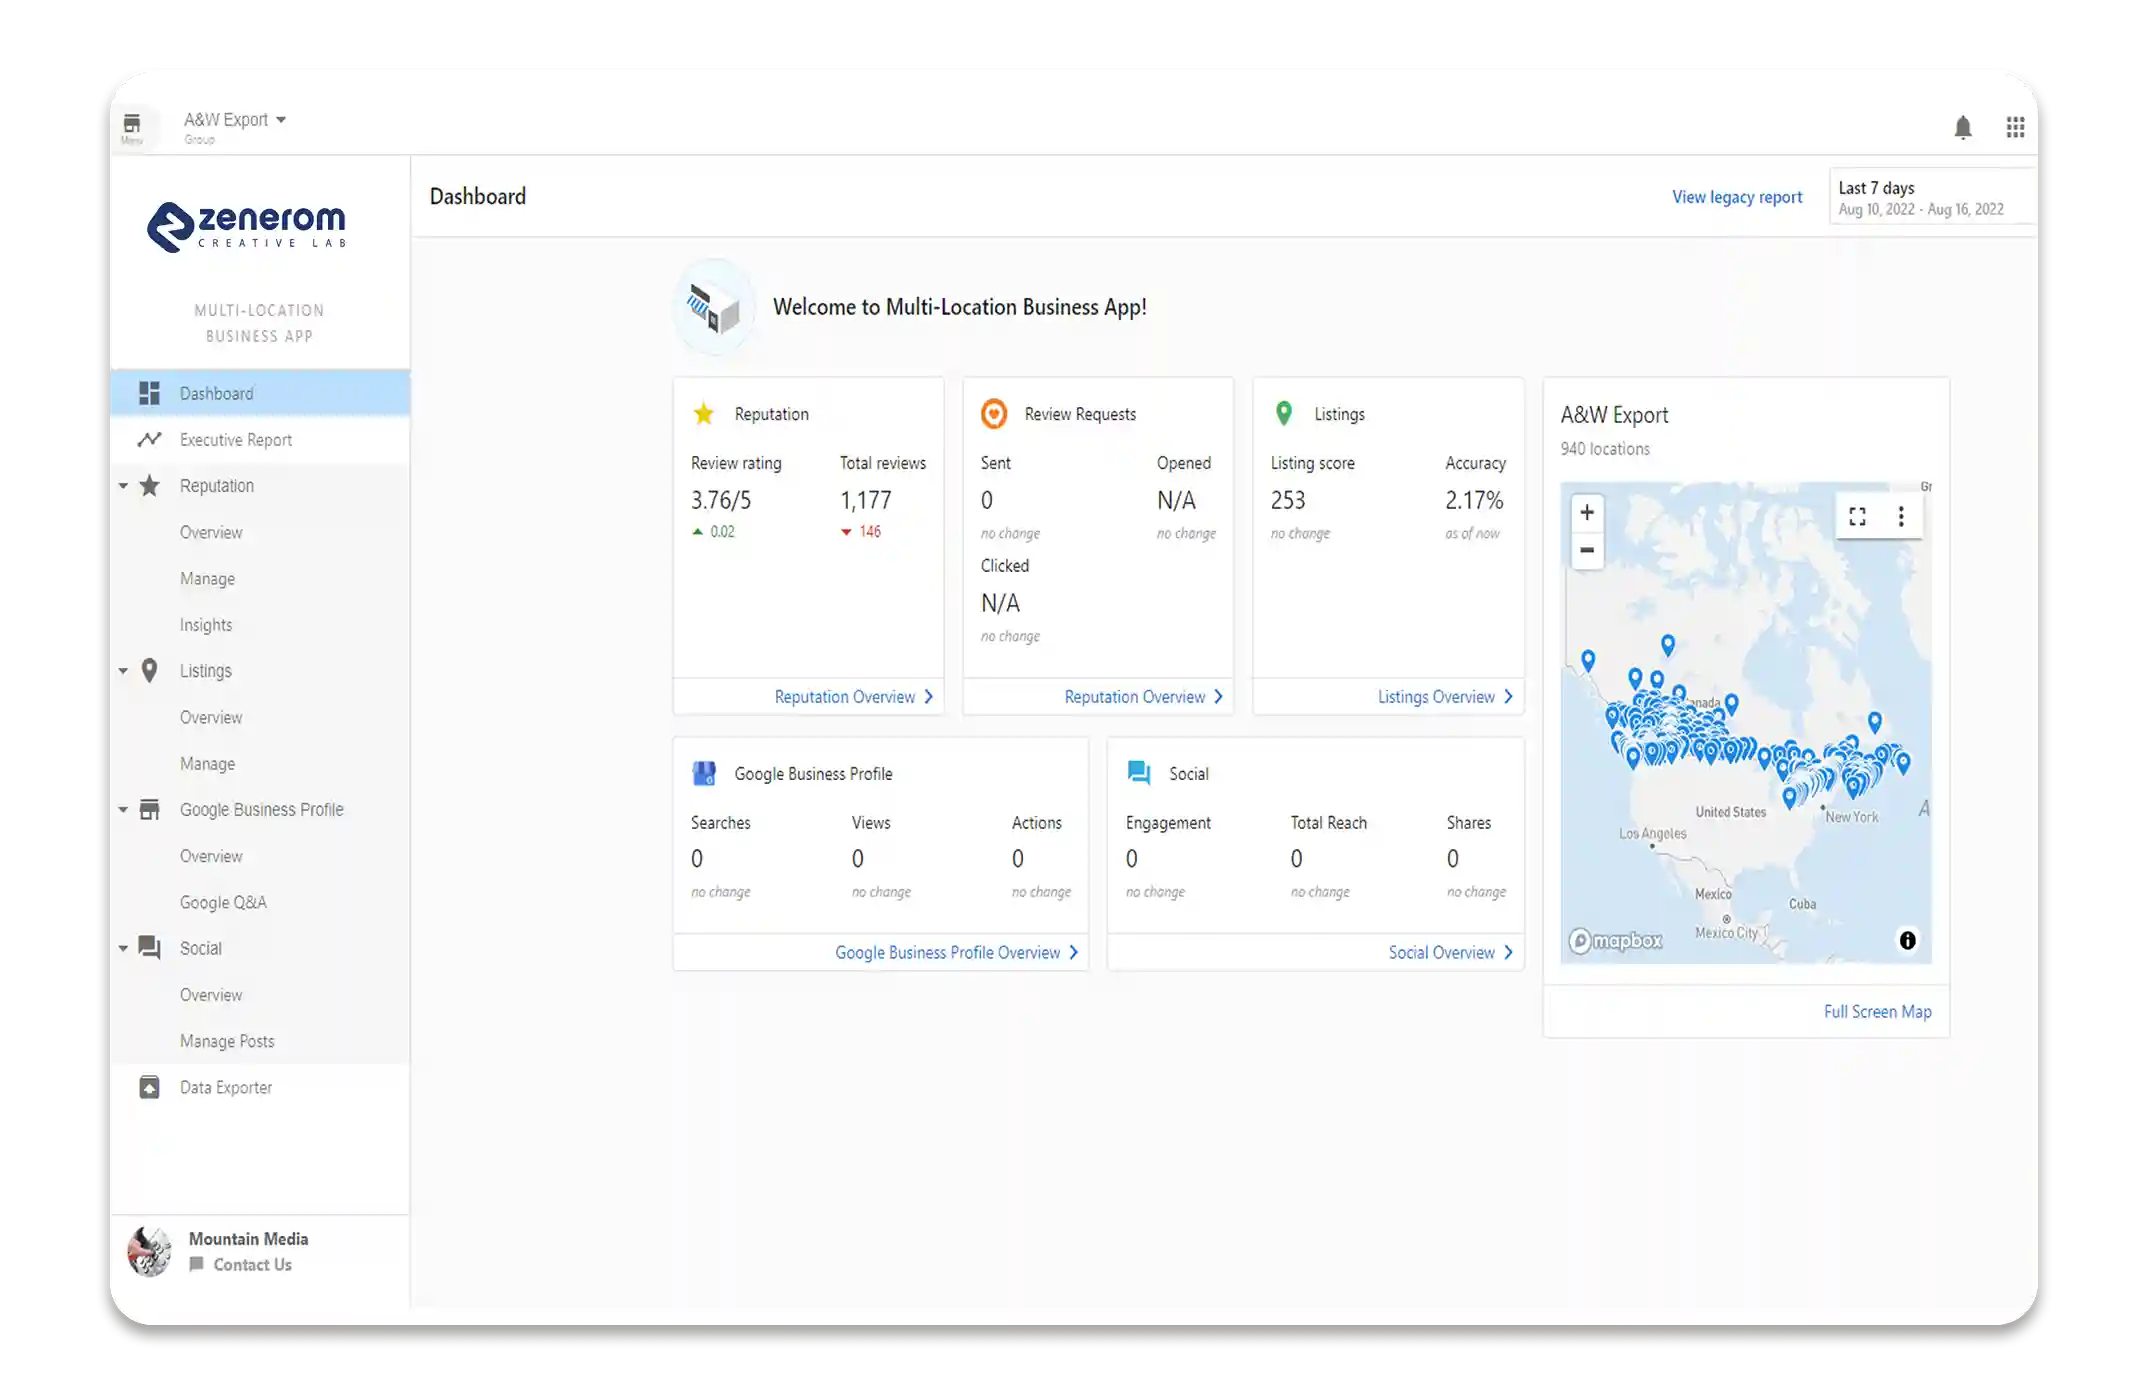Zoom in on the map with the plus control

point(1587,512)
